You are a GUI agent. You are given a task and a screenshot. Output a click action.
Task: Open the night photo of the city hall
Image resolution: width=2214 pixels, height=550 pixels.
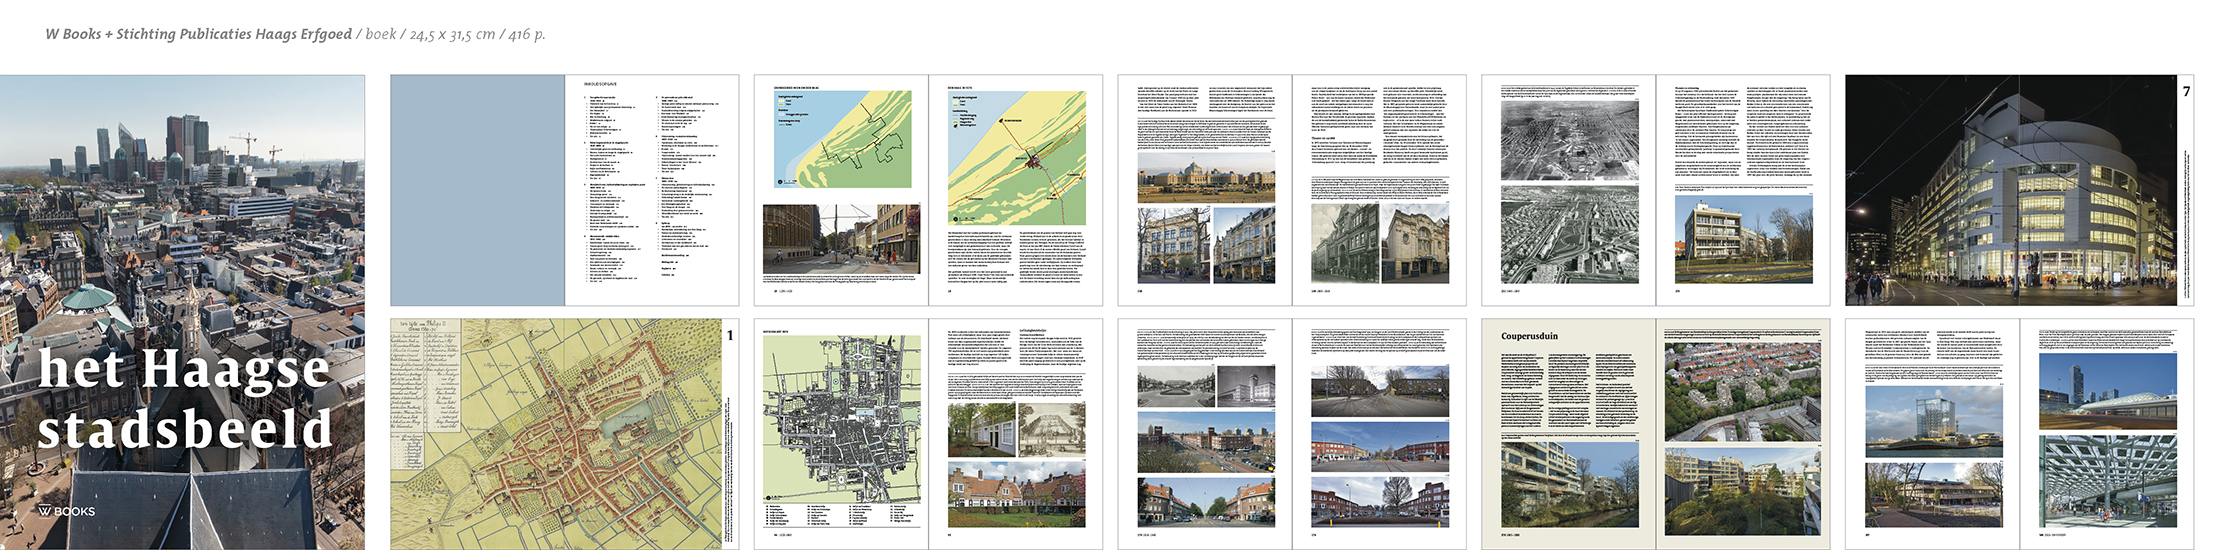(x=2011, y=190)
